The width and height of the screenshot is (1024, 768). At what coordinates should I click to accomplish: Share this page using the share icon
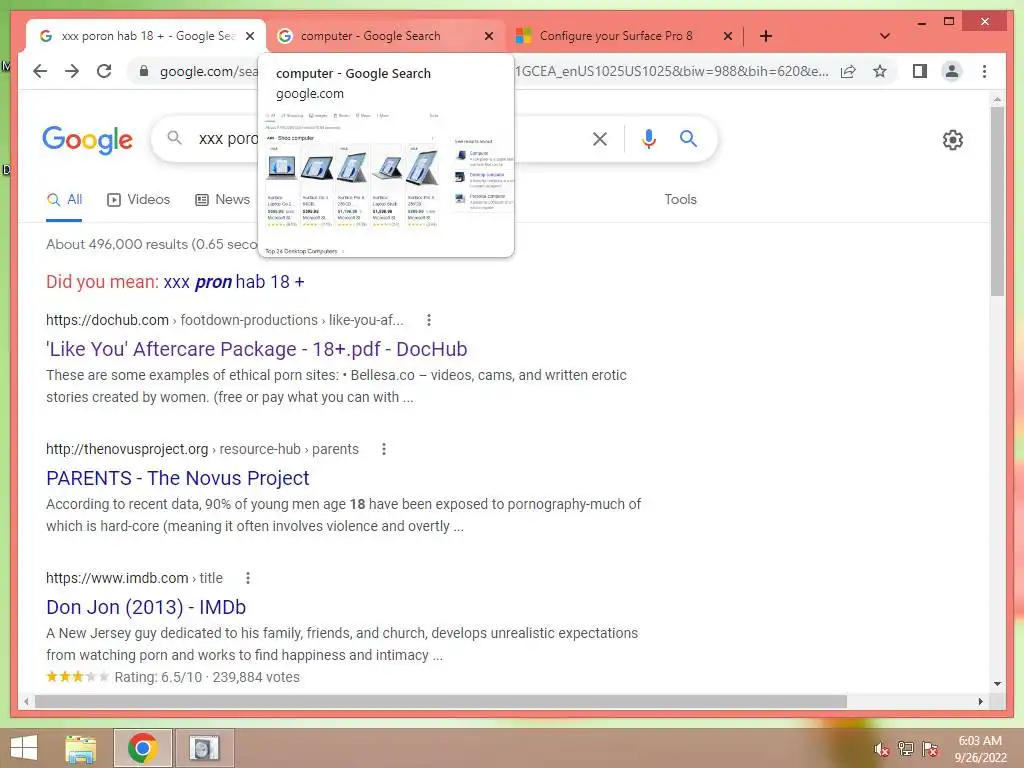coord(848,71)
